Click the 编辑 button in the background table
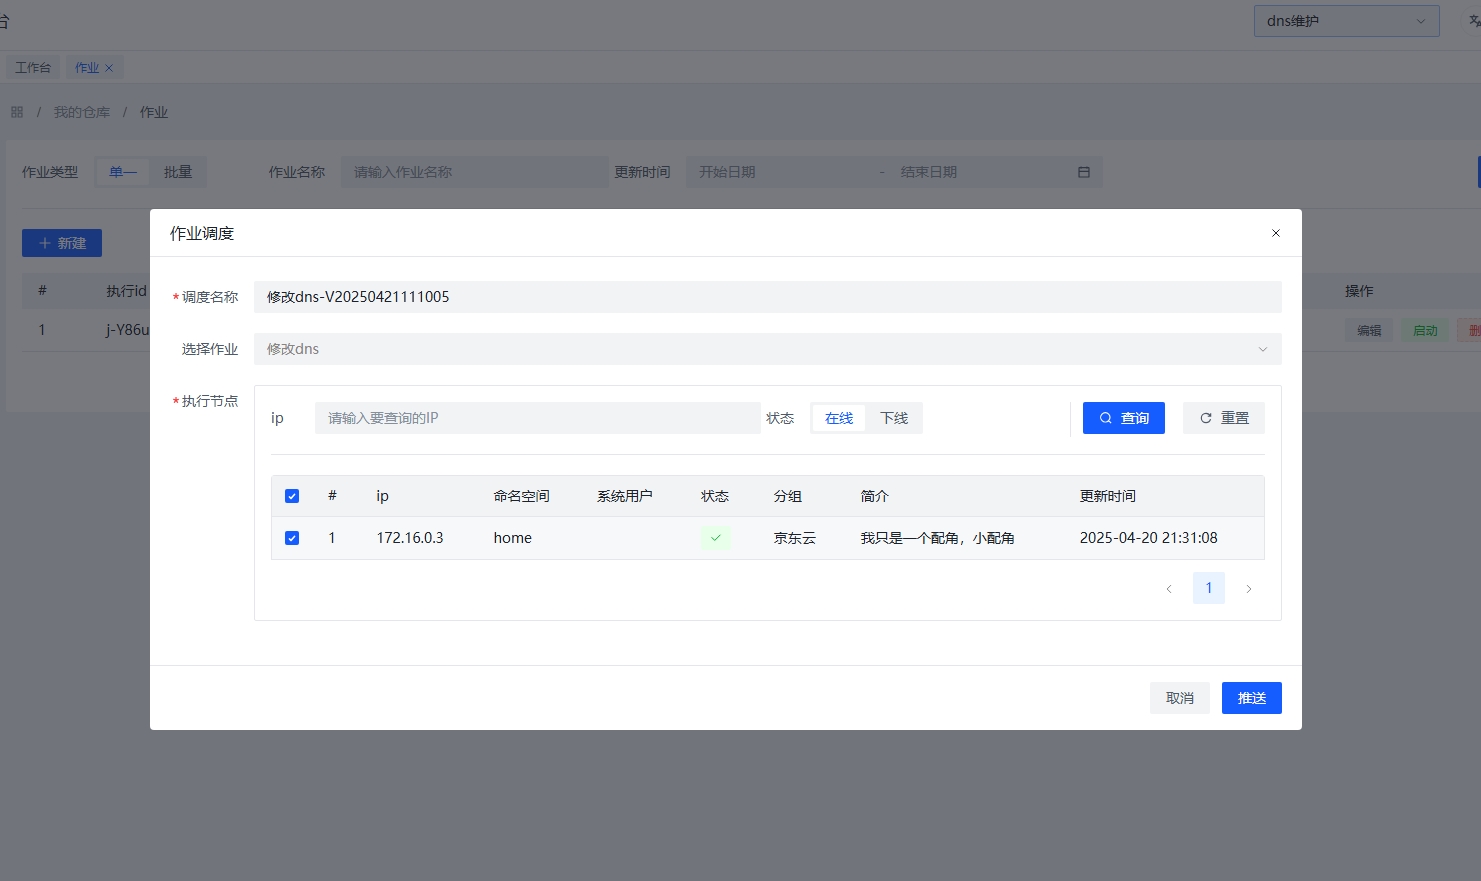 tap(1369, 331)
